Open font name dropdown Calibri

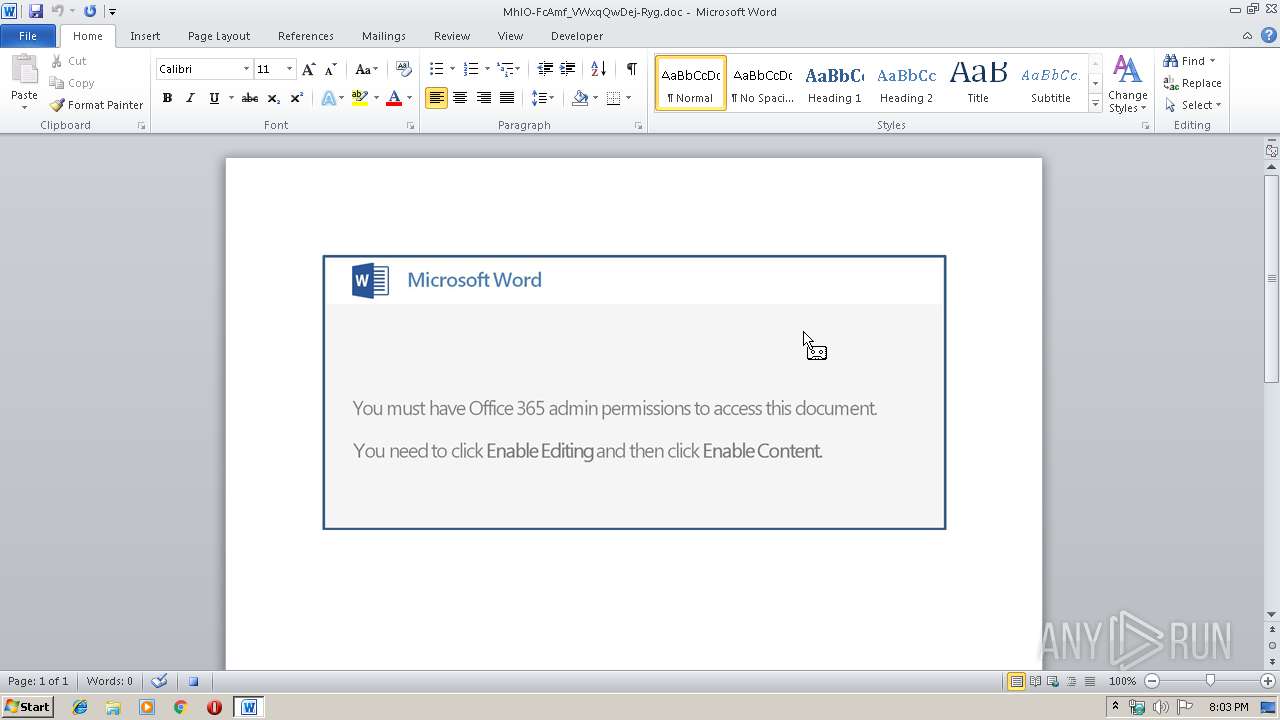click(246, 69)
